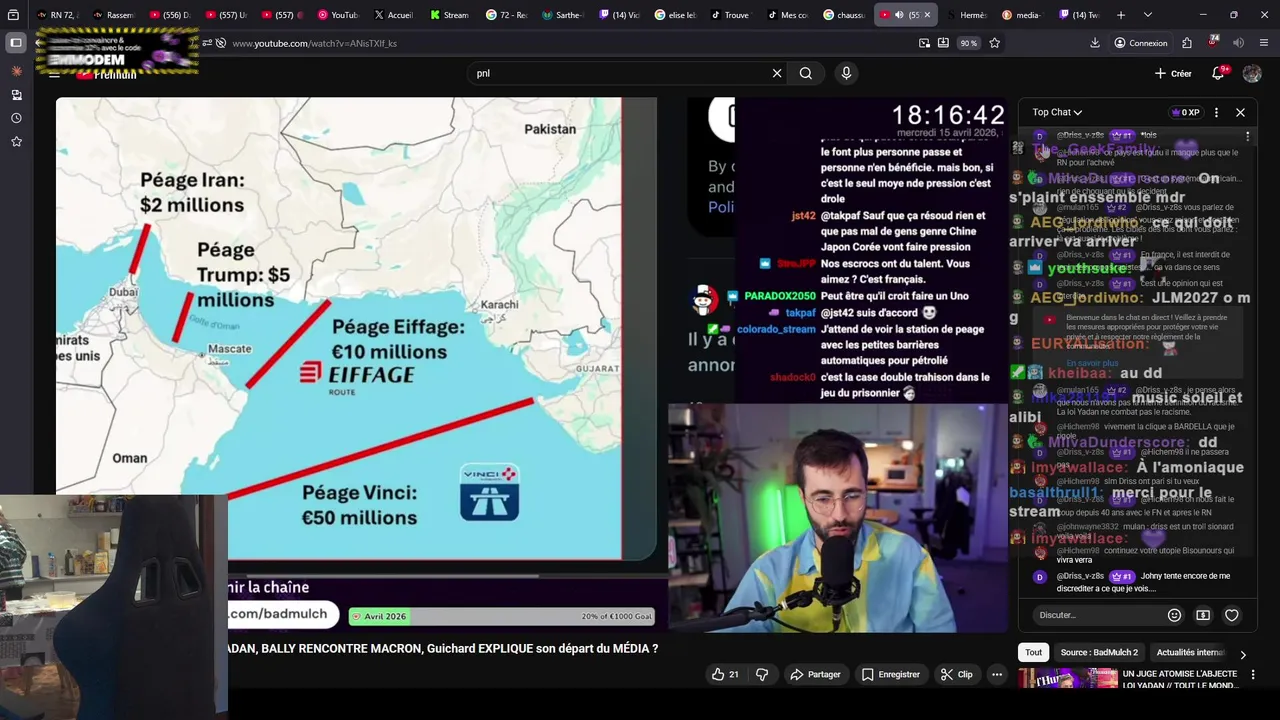Mute audio on the active YouTube tab
Viewport: 1280px width, 720px height.
[x=899, y=15]
